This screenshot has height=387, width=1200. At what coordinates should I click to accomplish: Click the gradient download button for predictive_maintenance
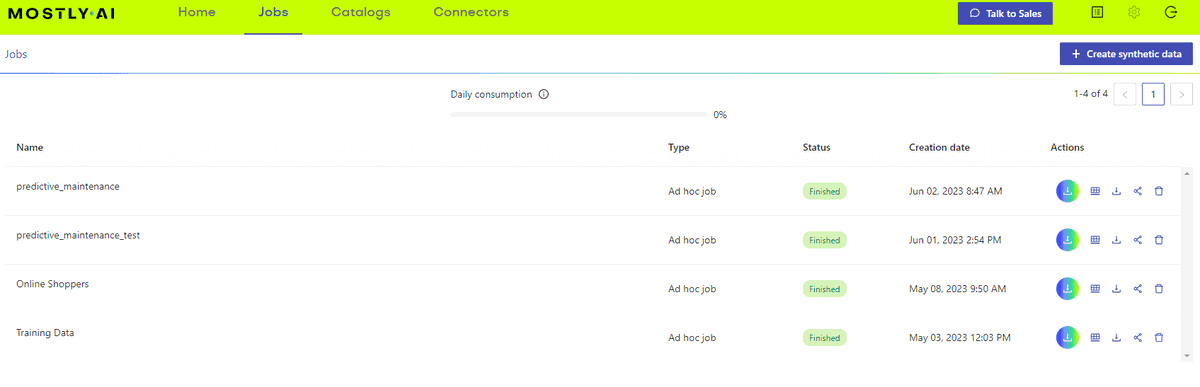[1067, 191]
